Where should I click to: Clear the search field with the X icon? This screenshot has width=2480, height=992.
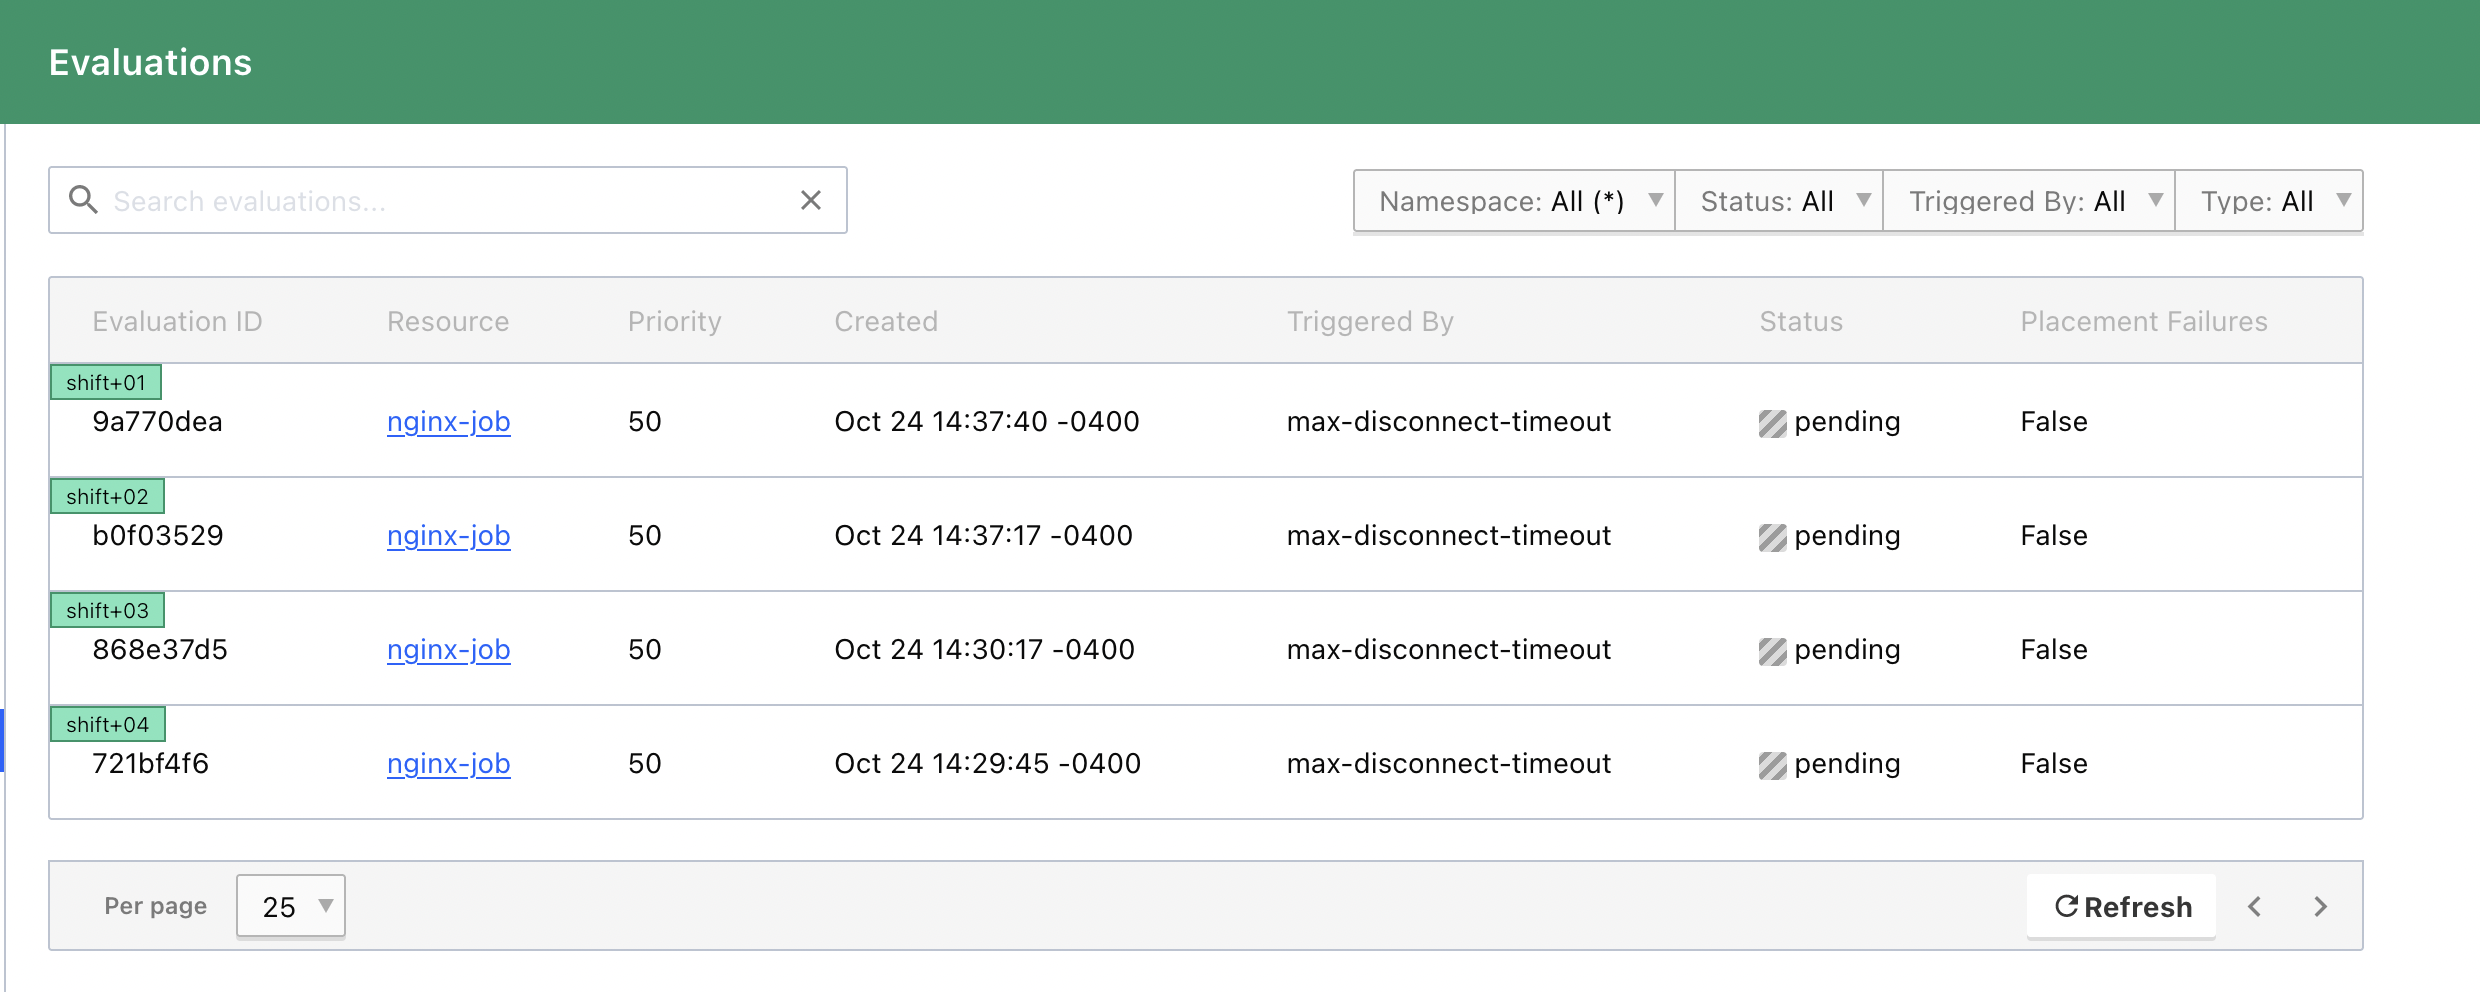coord(810,200)
